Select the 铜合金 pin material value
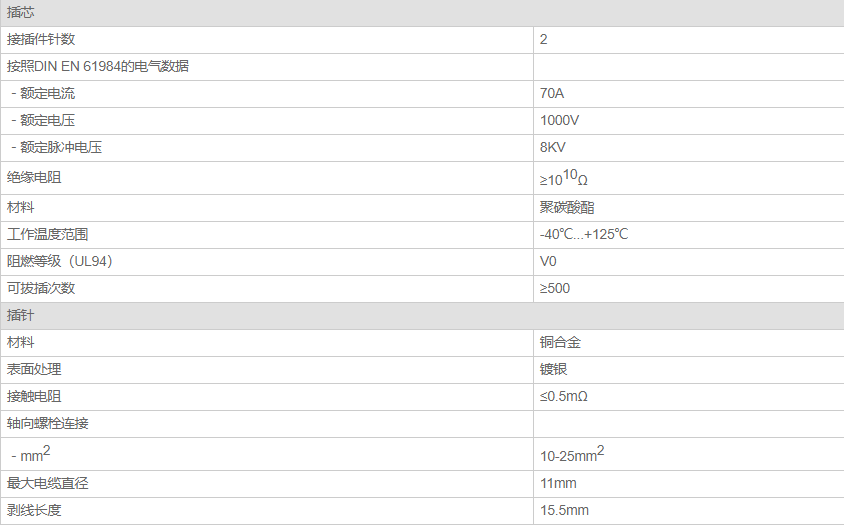This screenshot has height=527, width=844. 560,342
